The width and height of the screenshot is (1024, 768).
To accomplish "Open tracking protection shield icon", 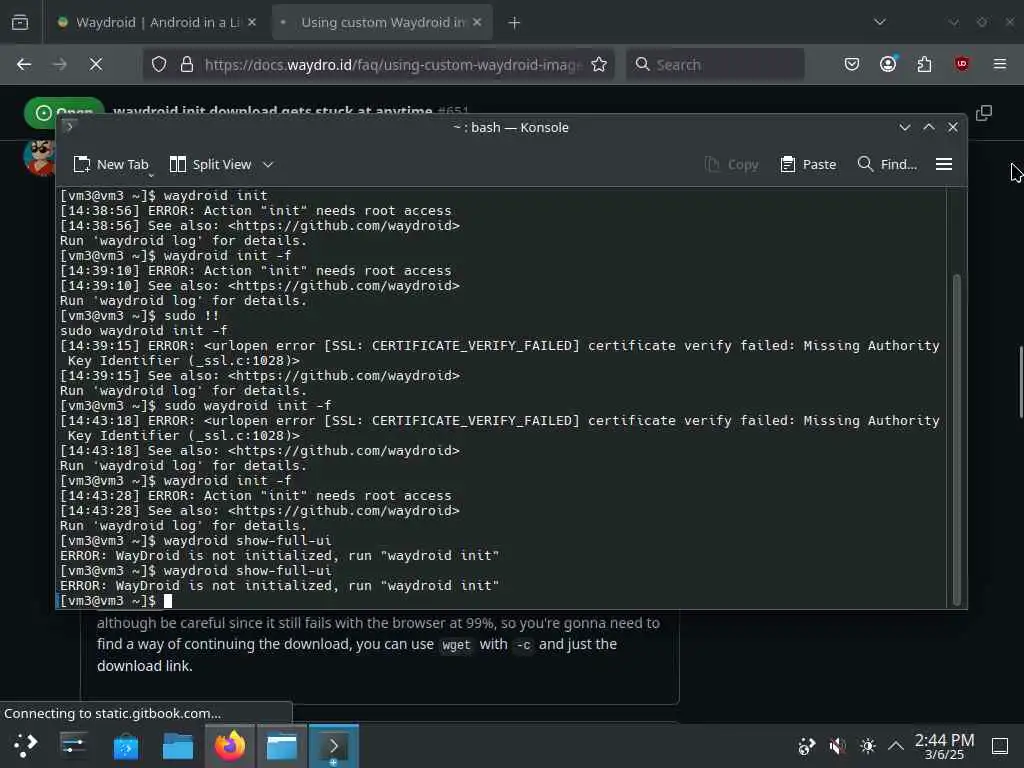I will (x=159, y=64).
